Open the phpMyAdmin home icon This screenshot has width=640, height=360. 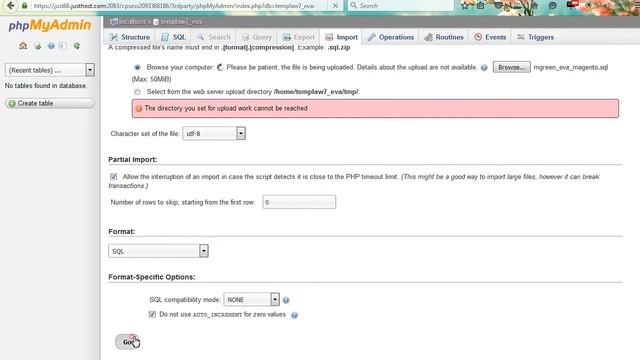(x=23, y=46)
